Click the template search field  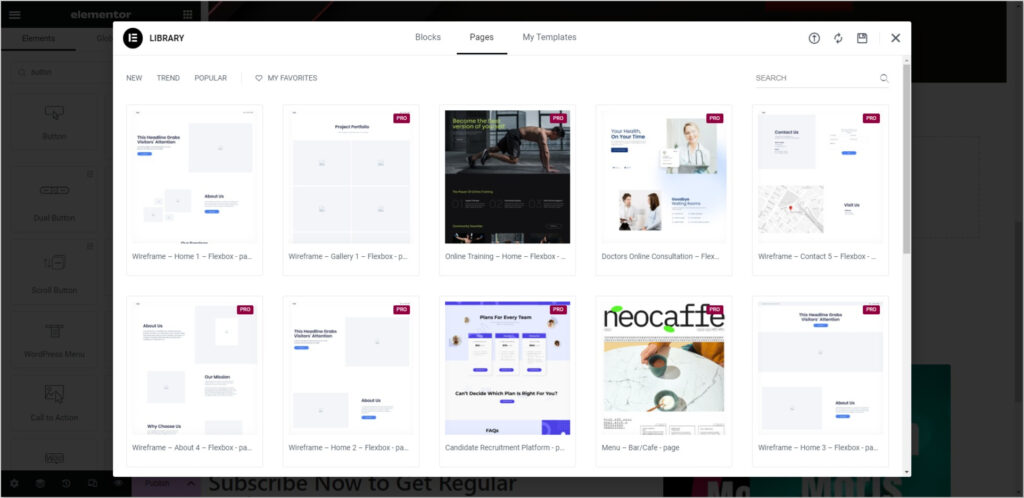(822, 78)
